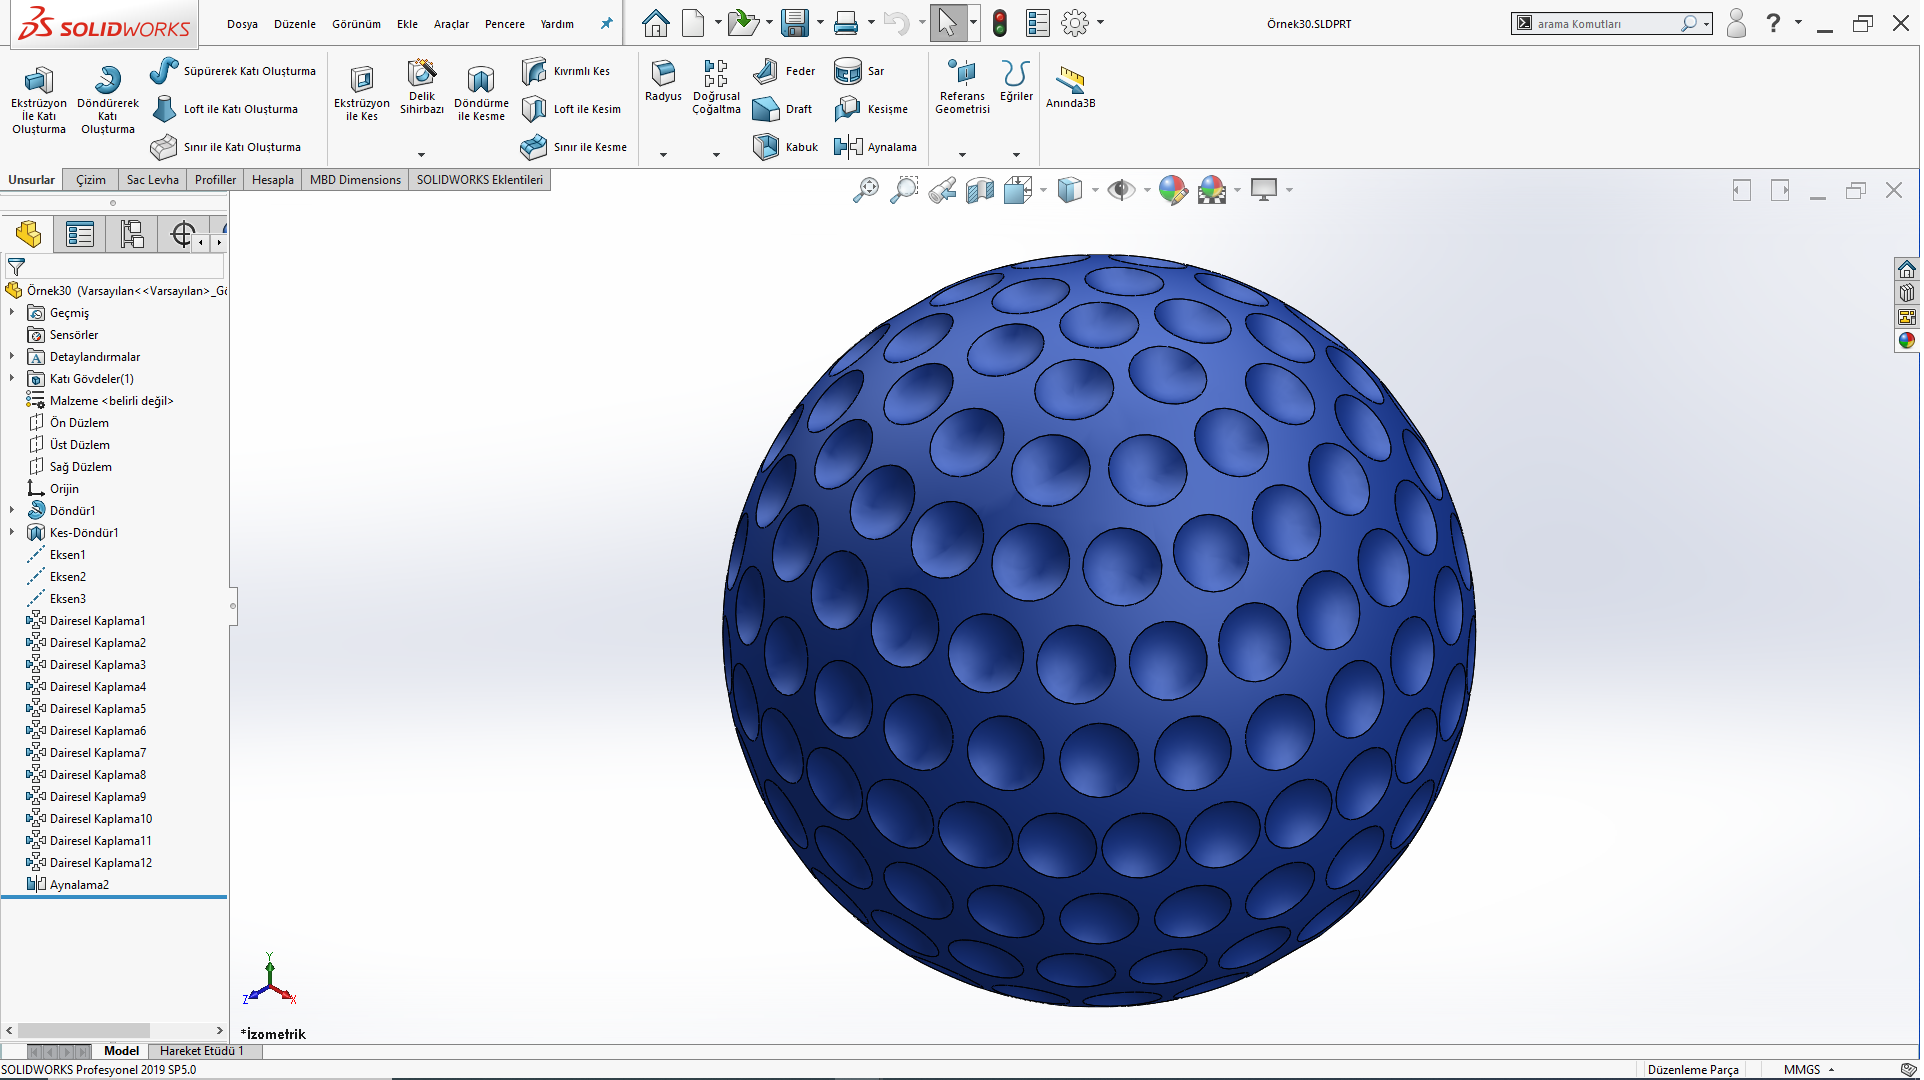Switch to MBD Dimensions tab
This screenshot has height=1080, width=1924.
(355, 180)
